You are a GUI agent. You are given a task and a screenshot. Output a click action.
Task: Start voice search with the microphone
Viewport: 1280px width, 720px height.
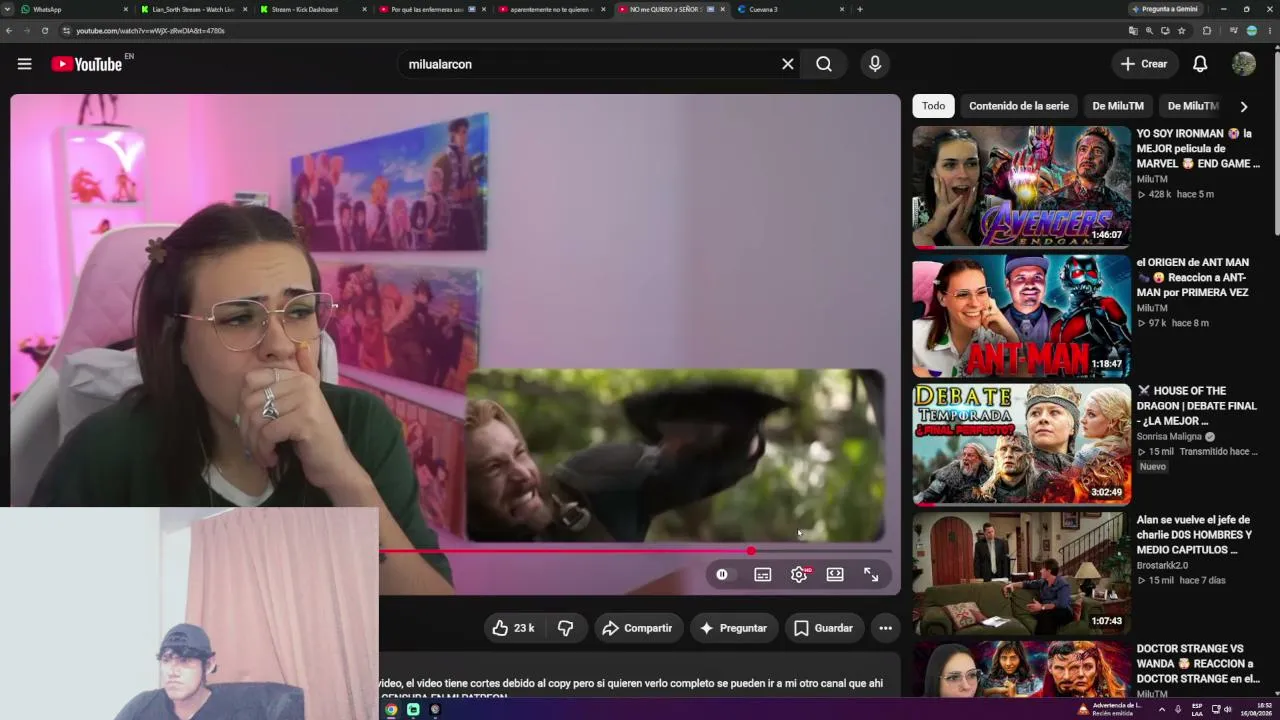[x=875, y=64]
